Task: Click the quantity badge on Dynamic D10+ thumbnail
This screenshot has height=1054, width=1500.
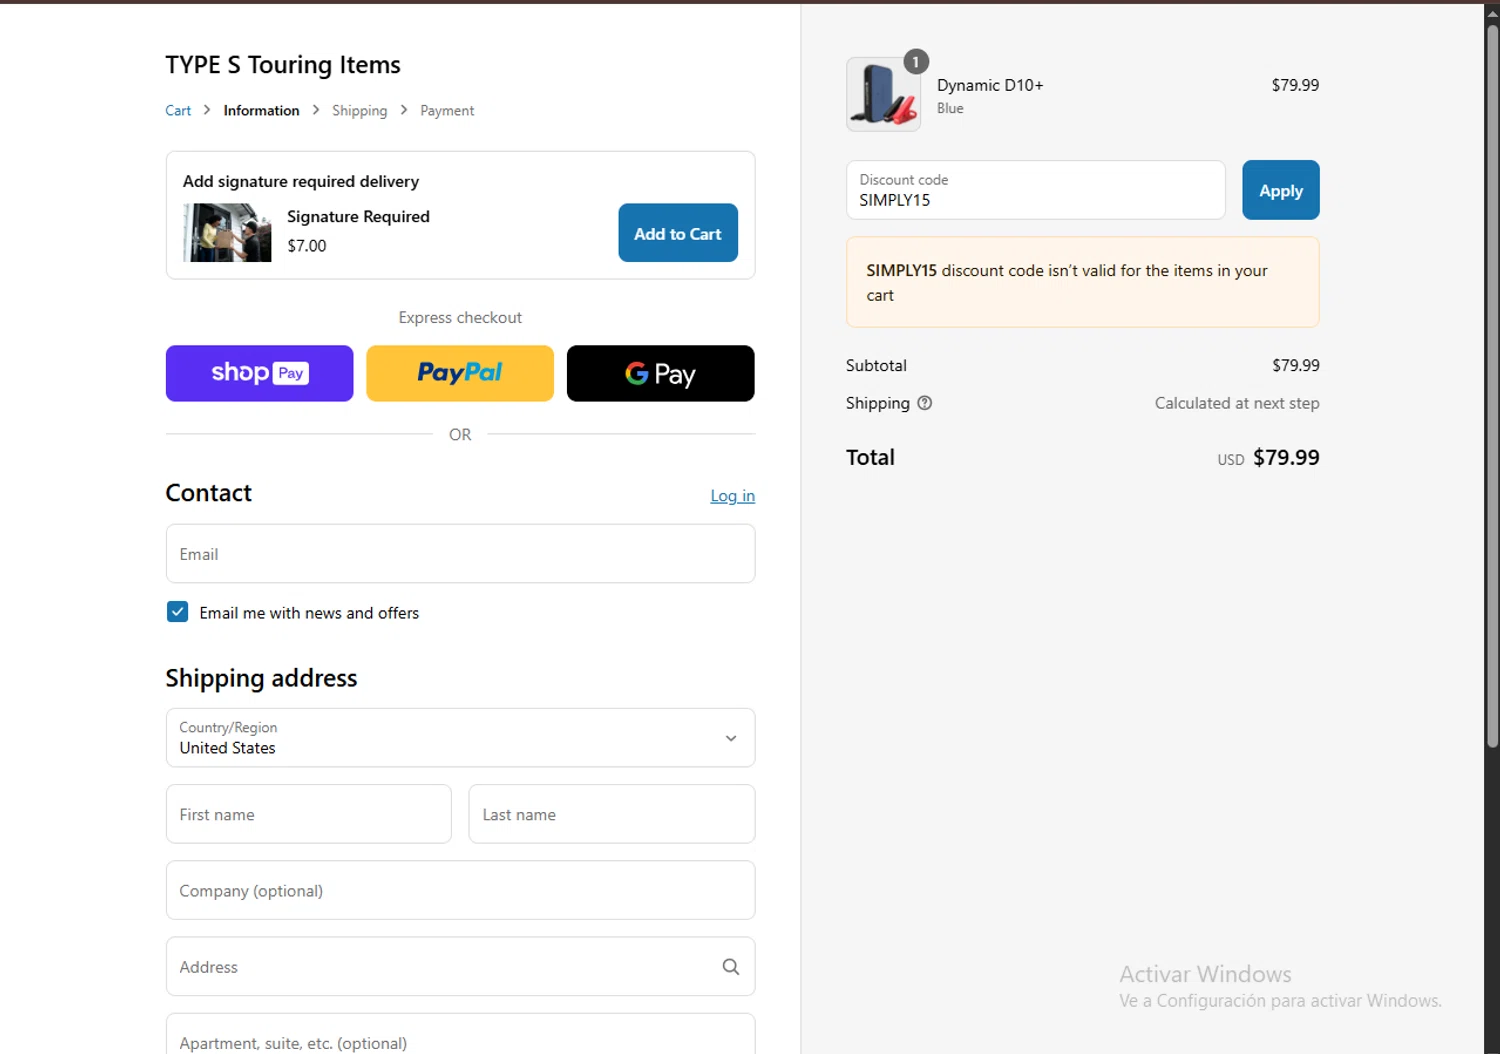Action: [x=916, y=62]
